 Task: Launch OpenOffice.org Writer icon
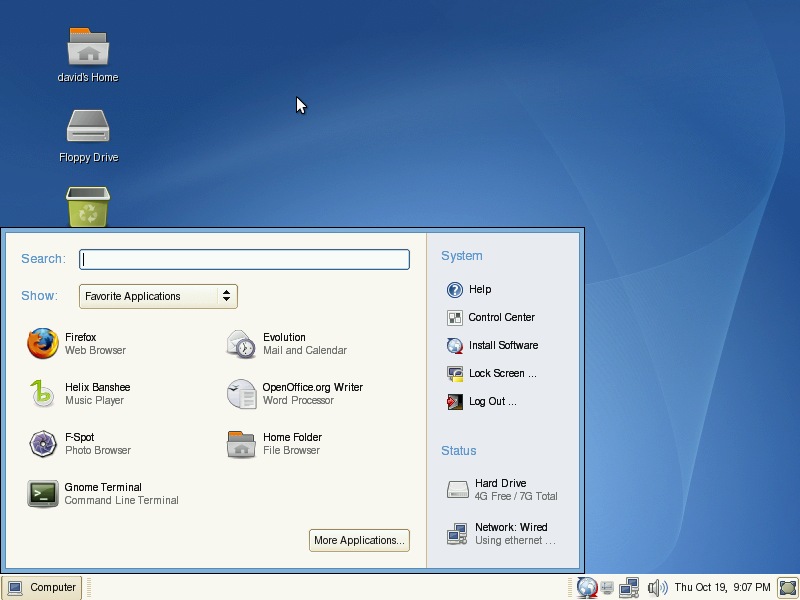click(241, 393)
